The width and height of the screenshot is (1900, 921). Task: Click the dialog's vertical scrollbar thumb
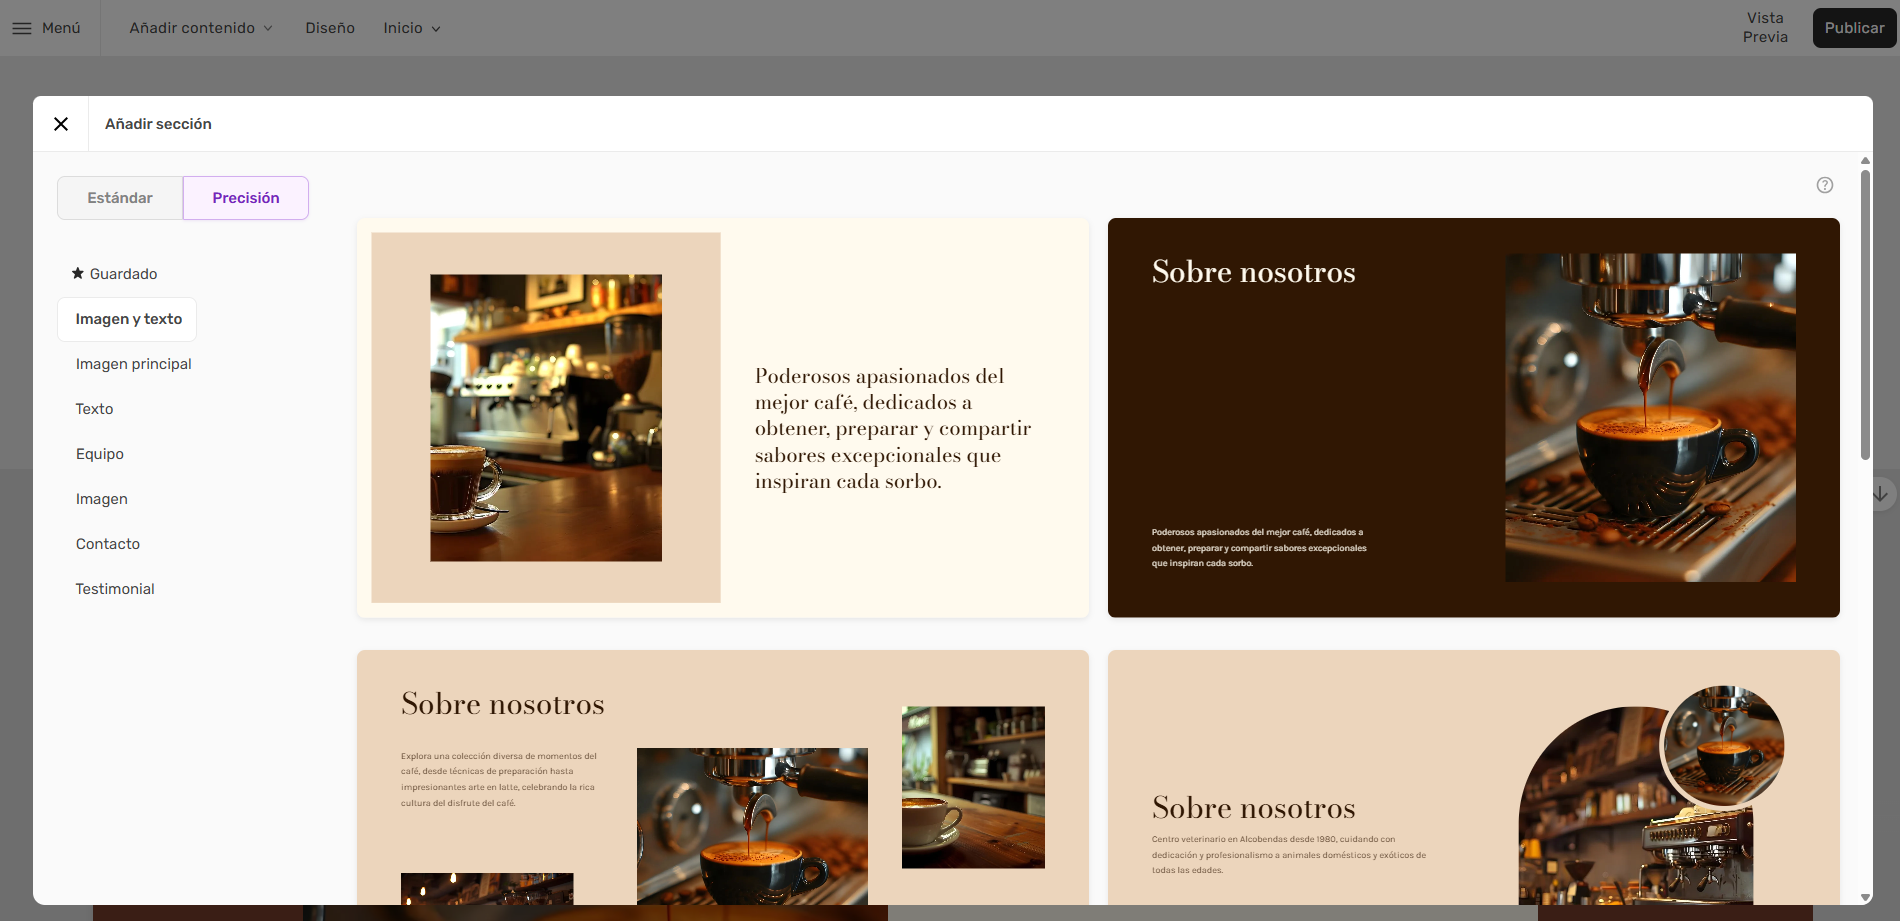tap(1865, 315)
